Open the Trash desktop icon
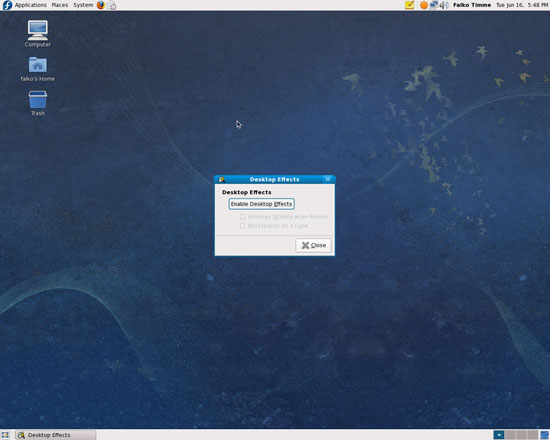This screenshot has height=440, width=550. tap(38, 103)
